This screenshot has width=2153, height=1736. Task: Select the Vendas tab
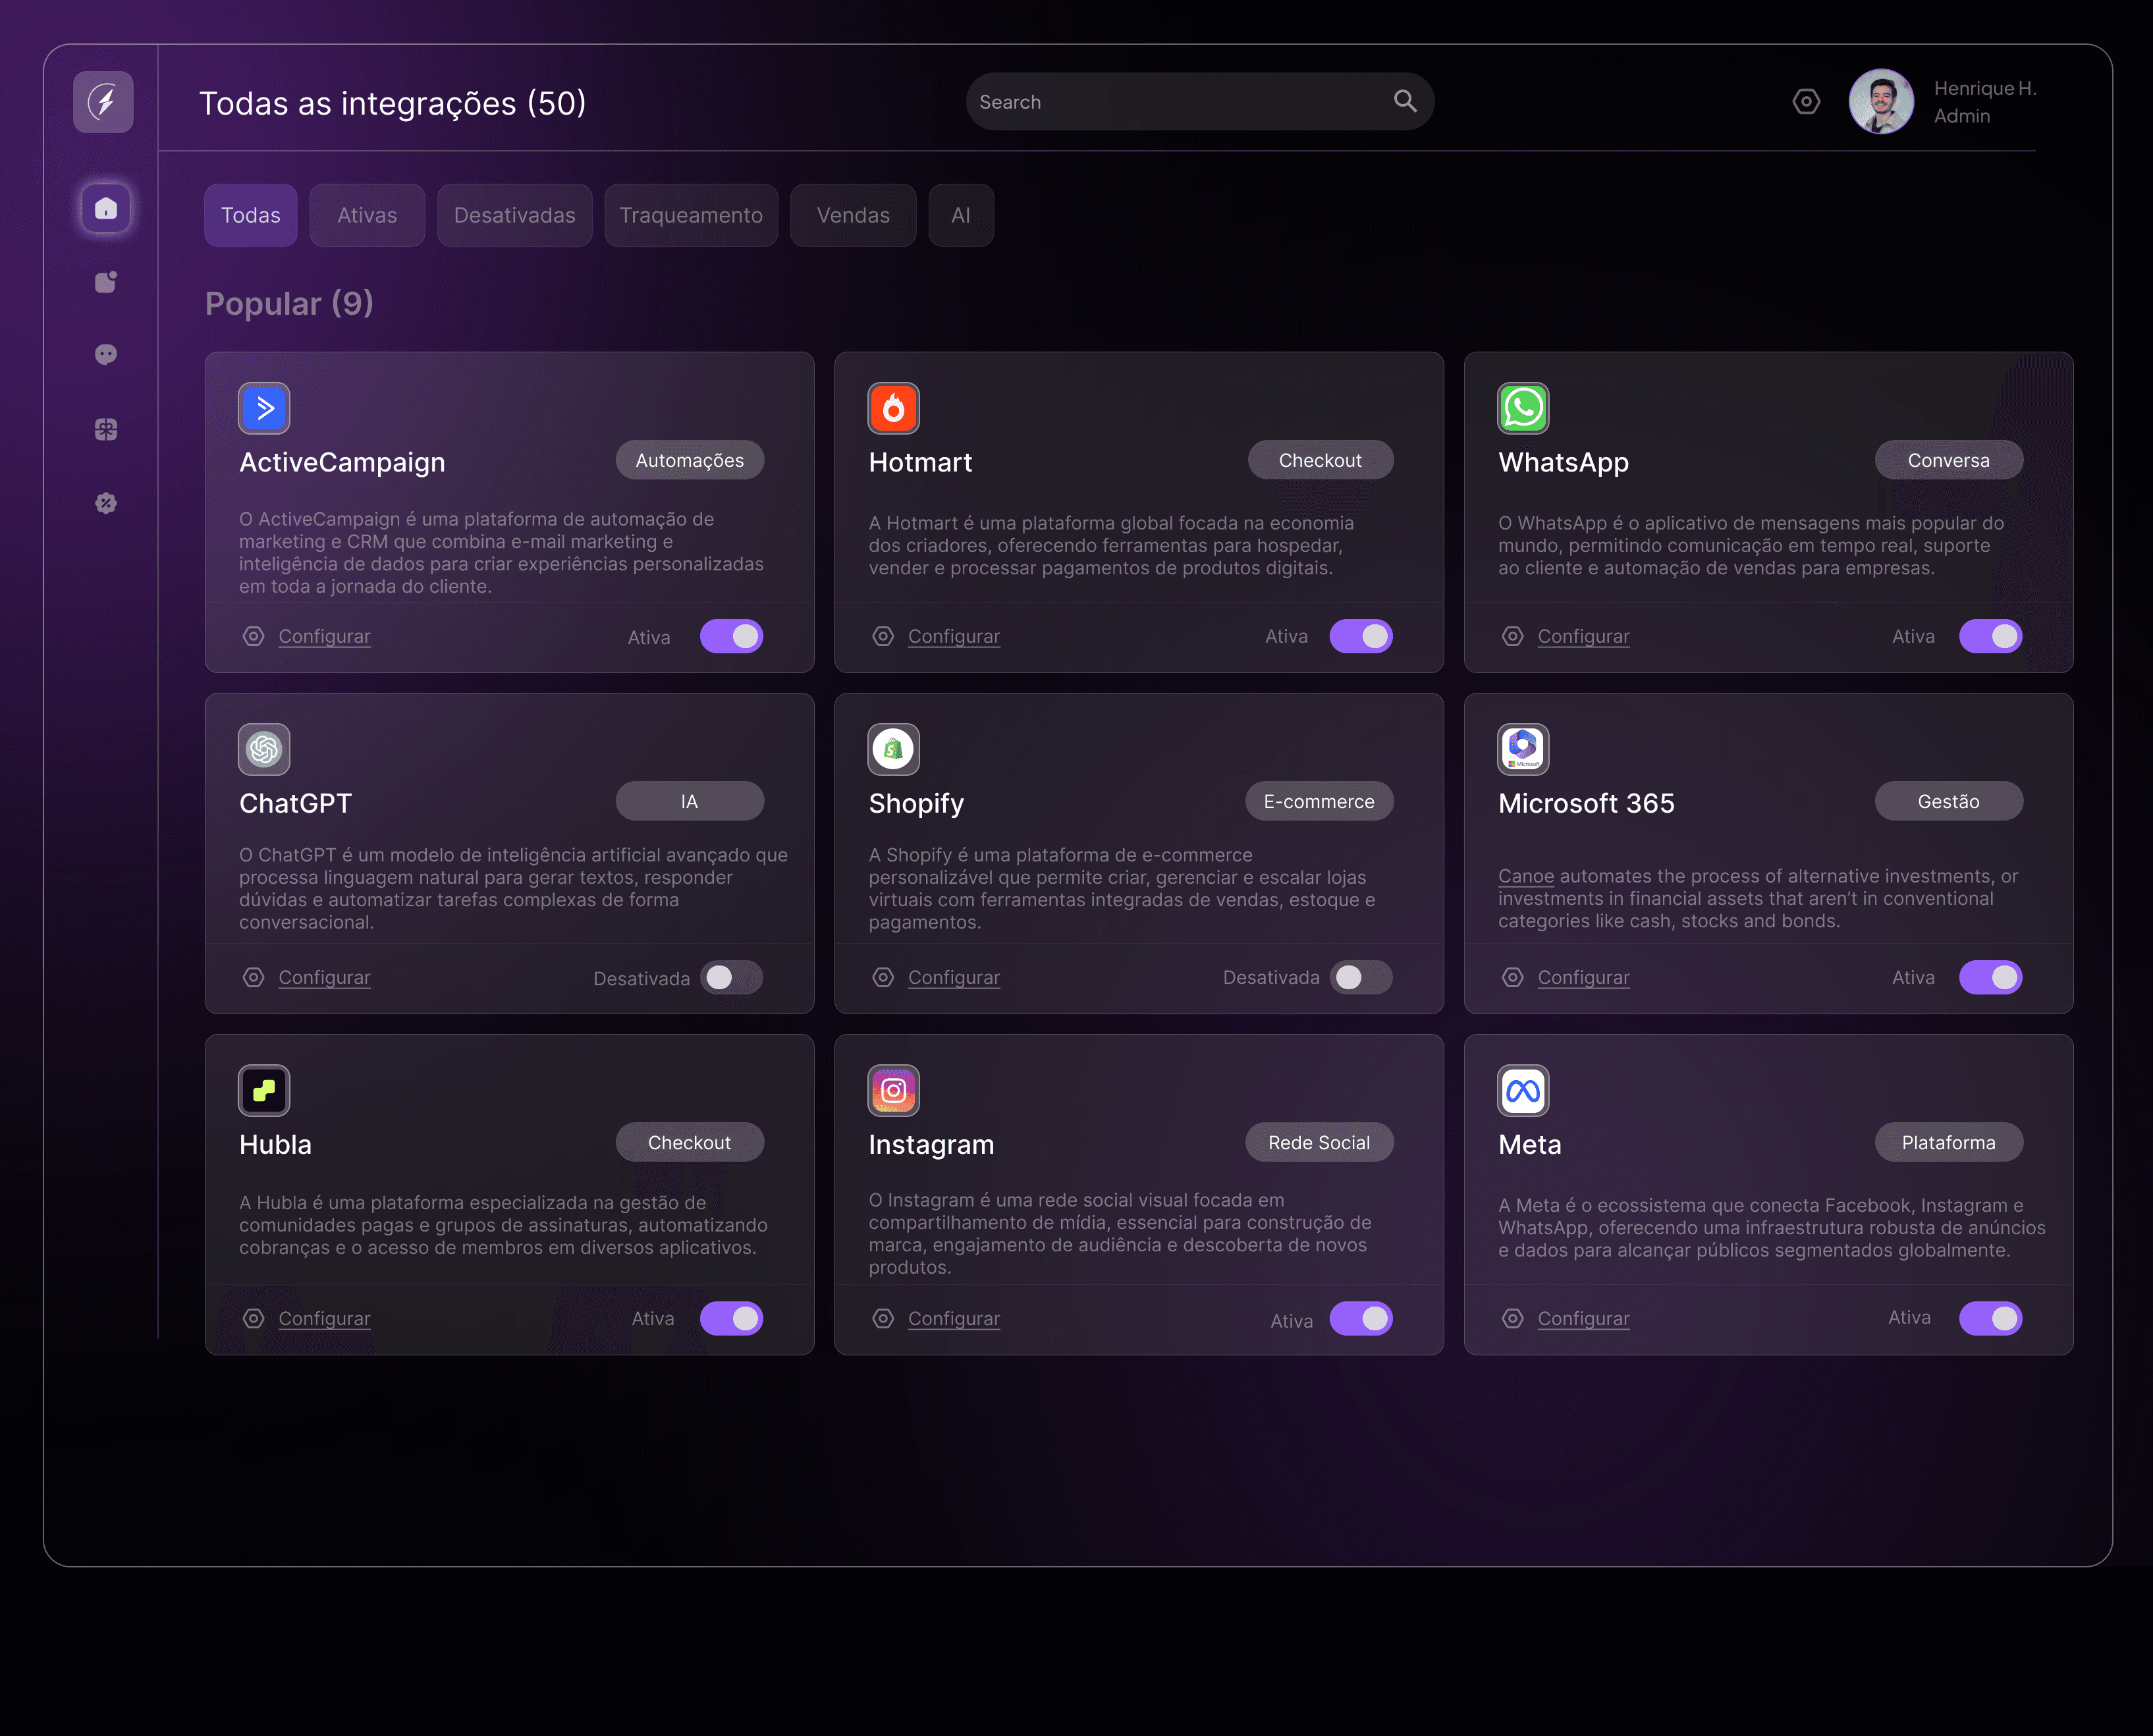pos(853,215)
